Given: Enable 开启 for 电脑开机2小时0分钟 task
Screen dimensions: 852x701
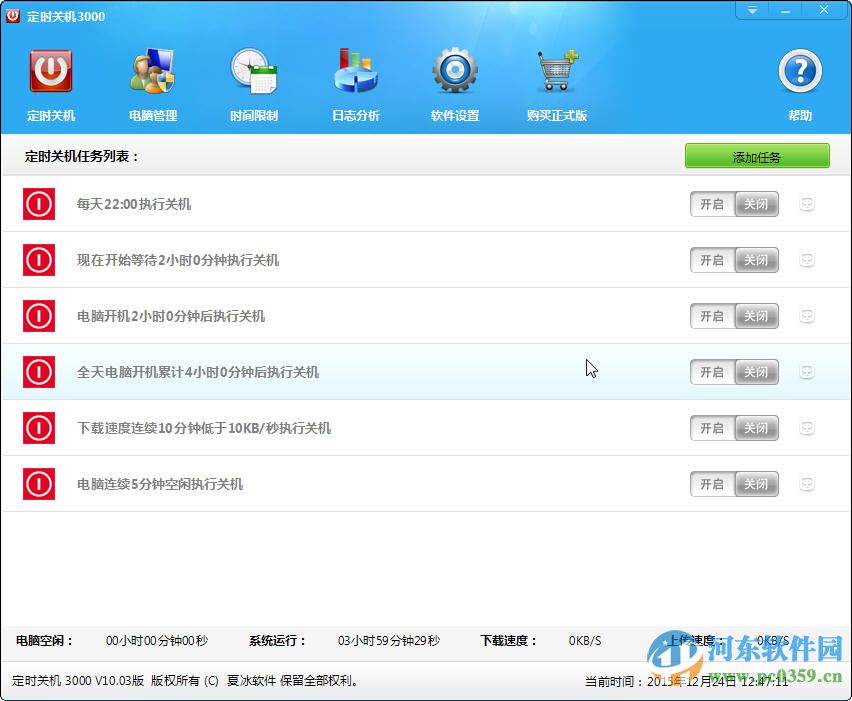Looking at the screenshot, I should pyautogui.click(x=712, y=316).
